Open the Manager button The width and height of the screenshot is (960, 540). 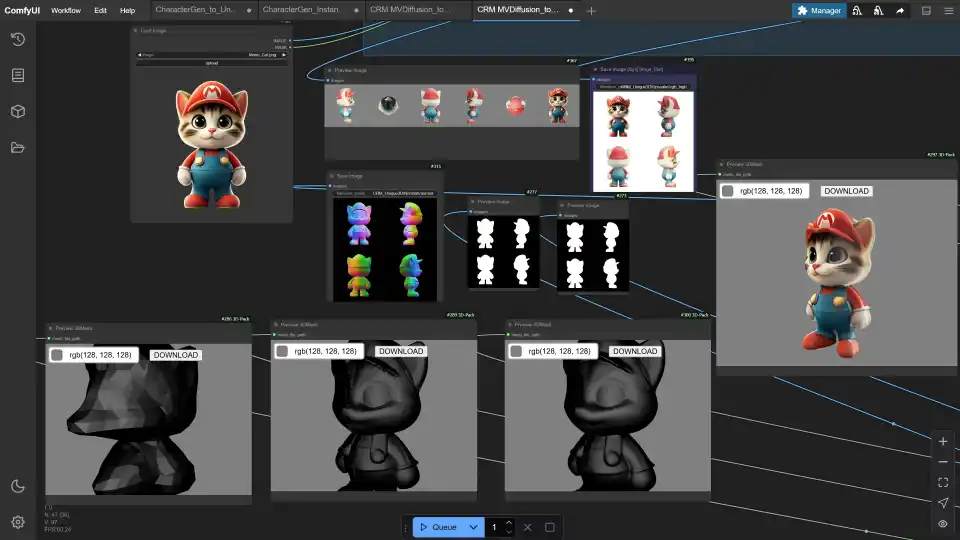tap(819, 10)
